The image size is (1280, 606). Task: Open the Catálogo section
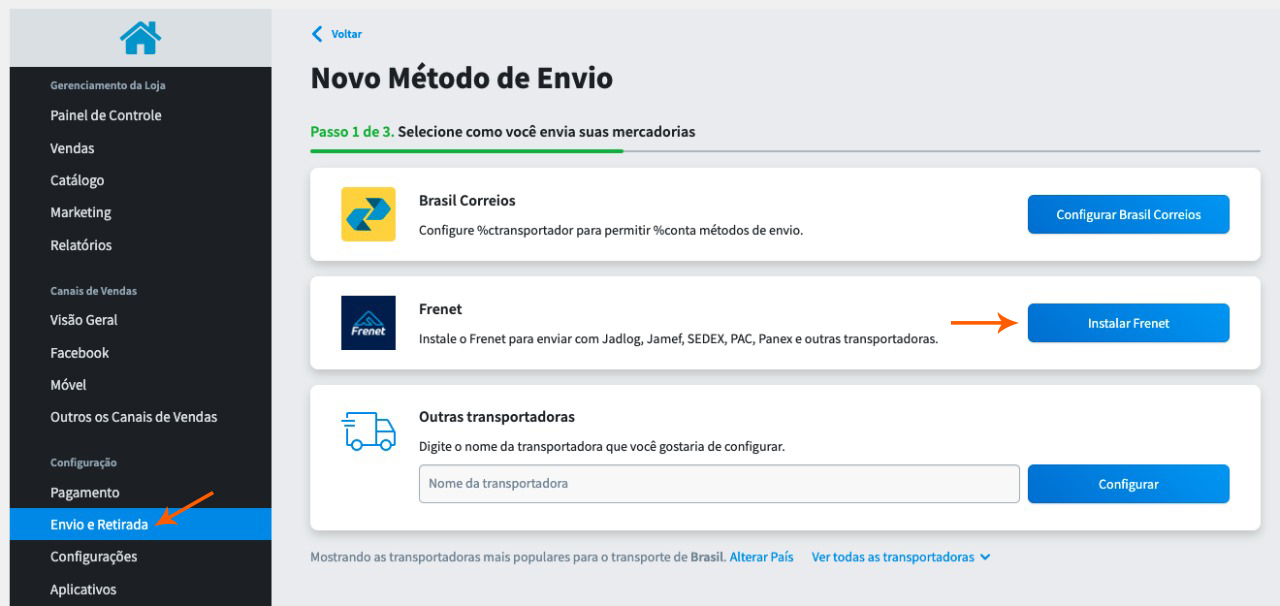[x=79, y=180]
